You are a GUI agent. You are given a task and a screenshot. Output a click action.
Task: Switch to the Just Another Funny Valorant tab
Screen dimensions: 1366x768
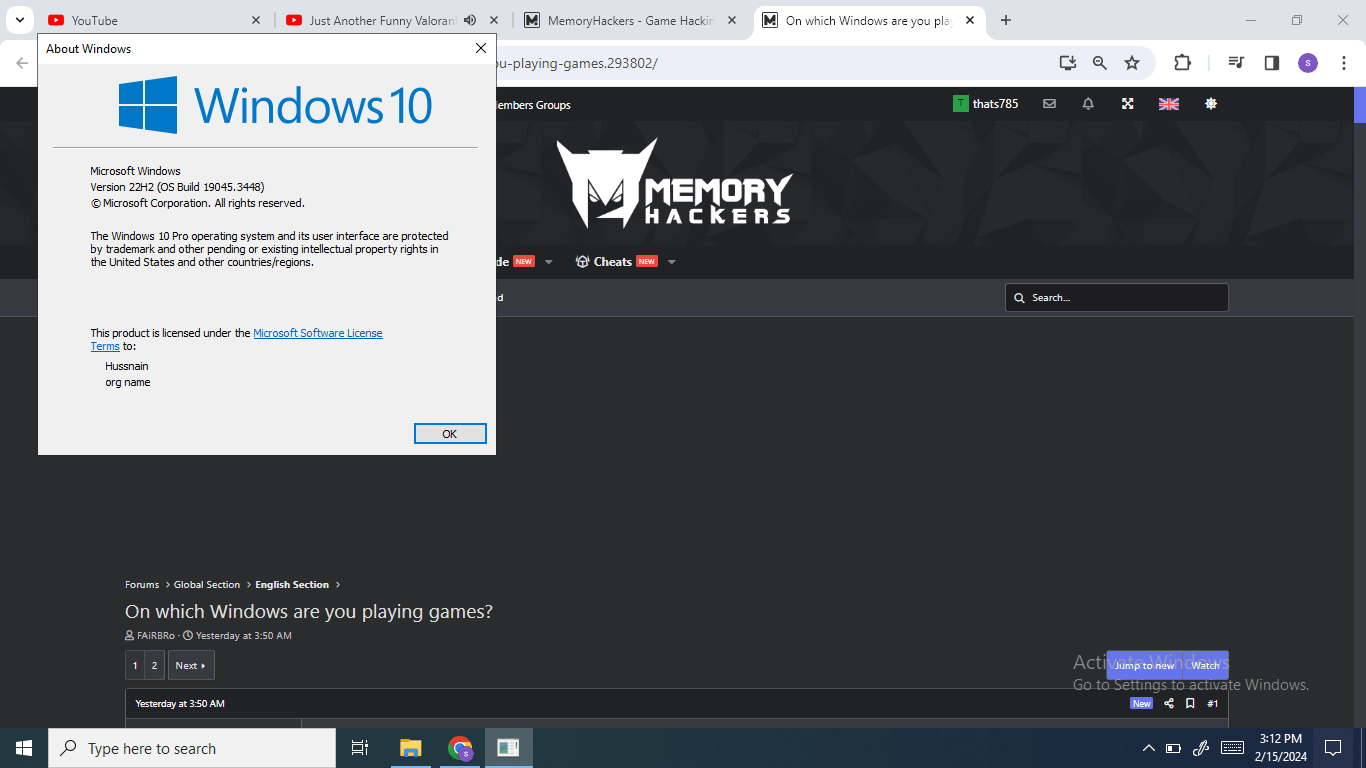click(x=392, y=20)
